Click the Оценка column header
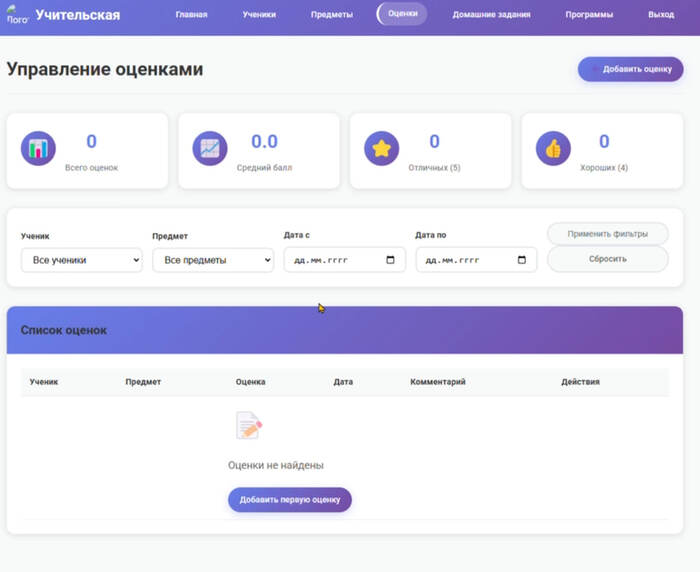700x572 pixels. [250, 382]
